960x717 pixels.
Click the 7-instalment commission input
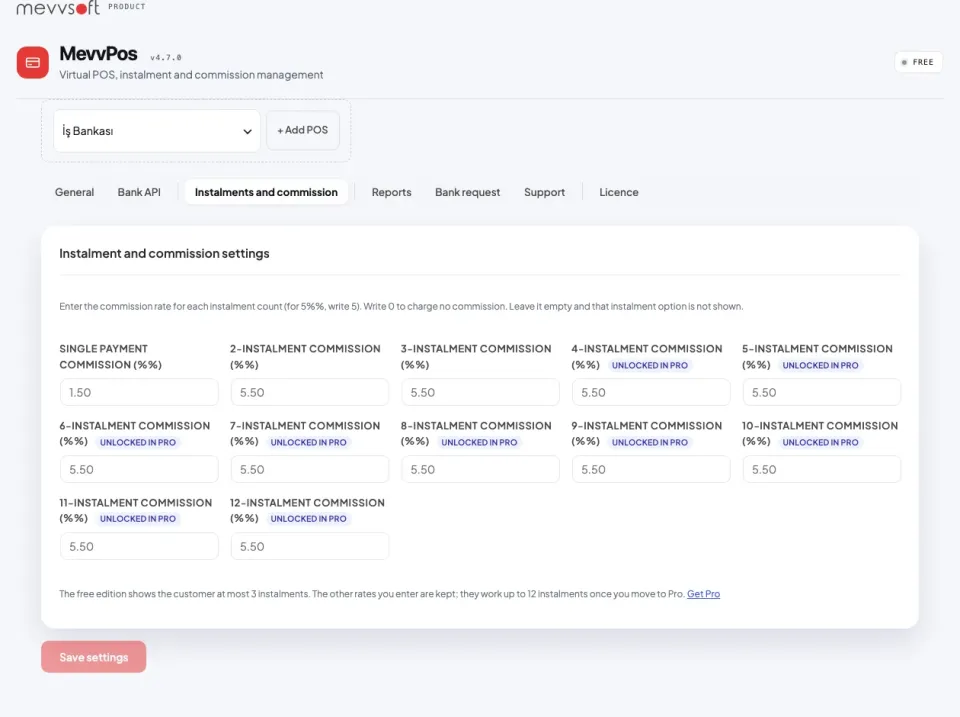click(310, 469)
